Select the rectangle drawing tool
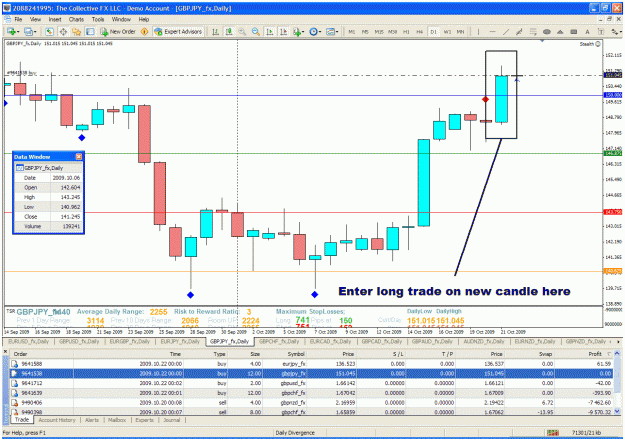 (x=574, y=31)
